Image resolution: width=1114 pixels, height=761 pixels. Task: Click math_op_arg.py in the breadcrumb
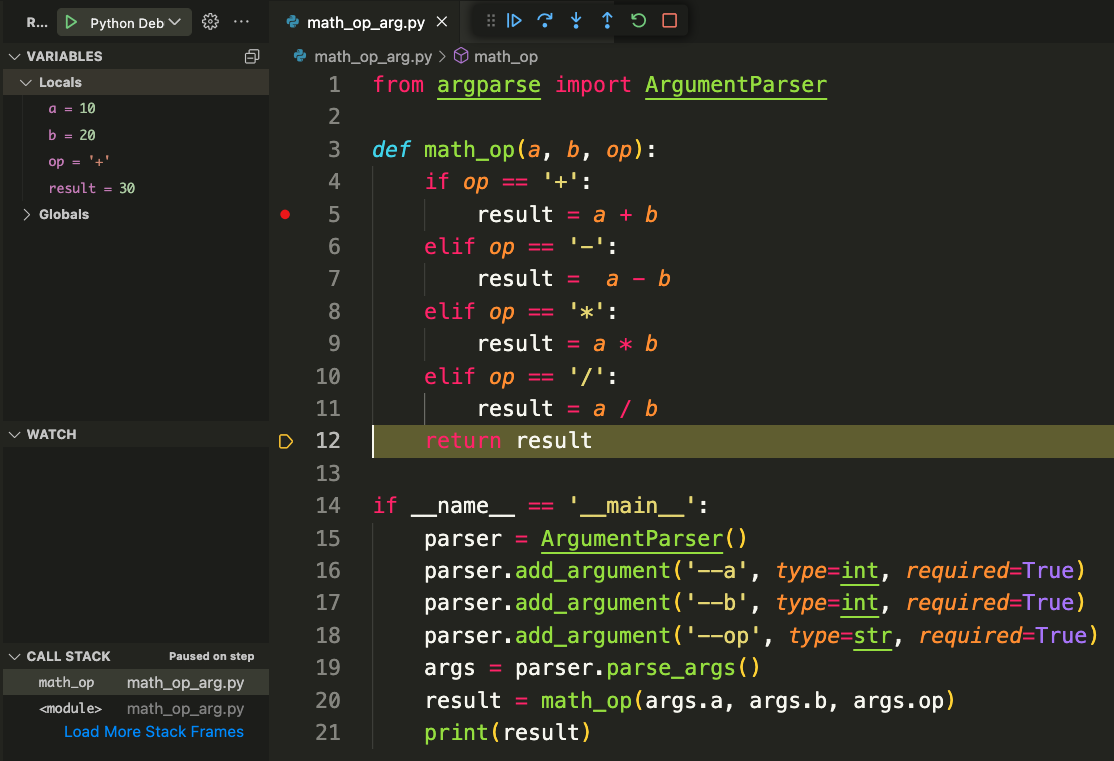click(x=373, y=56)
